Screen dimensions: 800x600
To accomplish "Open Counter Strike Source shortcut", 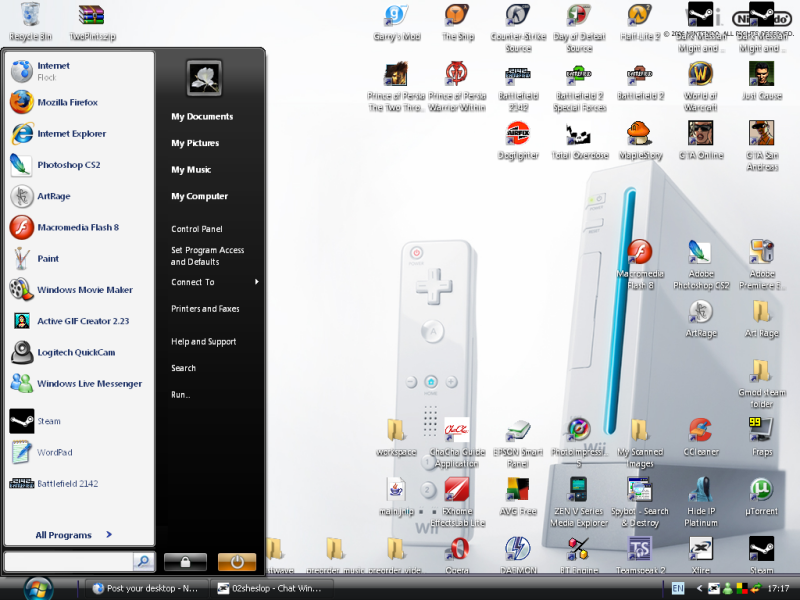I will 518,28.
